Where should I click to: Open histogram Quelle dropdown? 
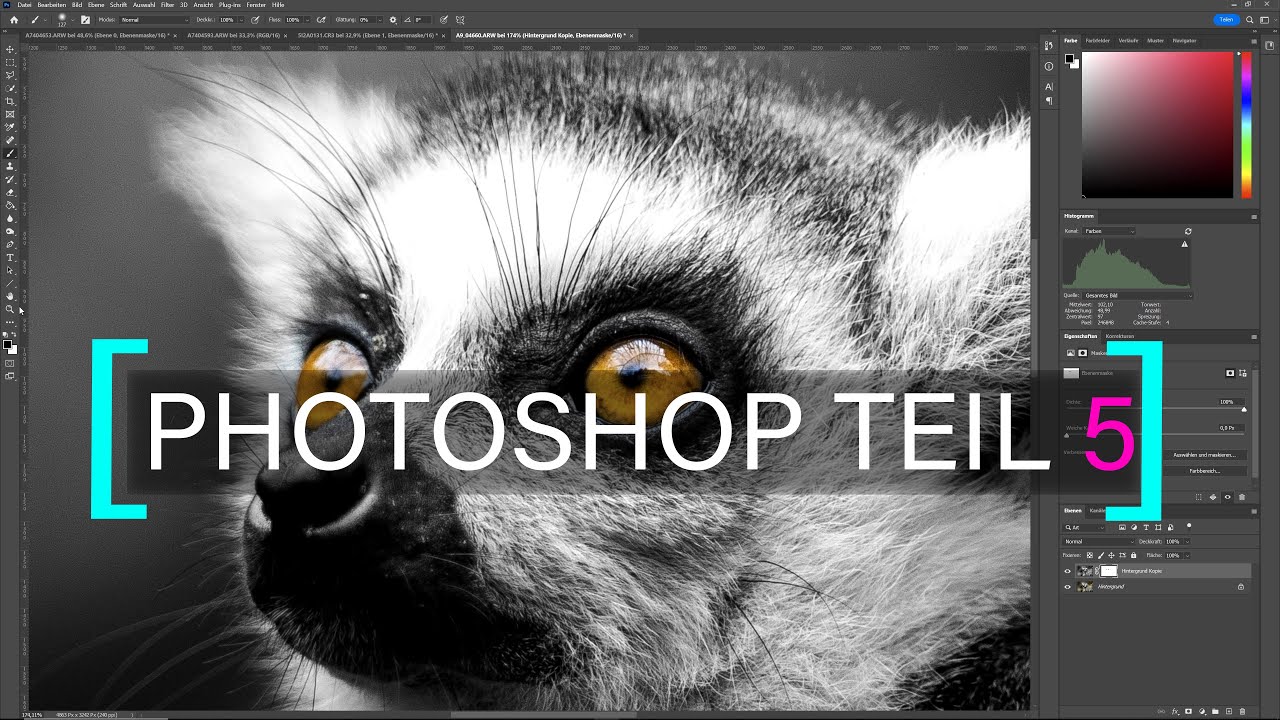1137,295
